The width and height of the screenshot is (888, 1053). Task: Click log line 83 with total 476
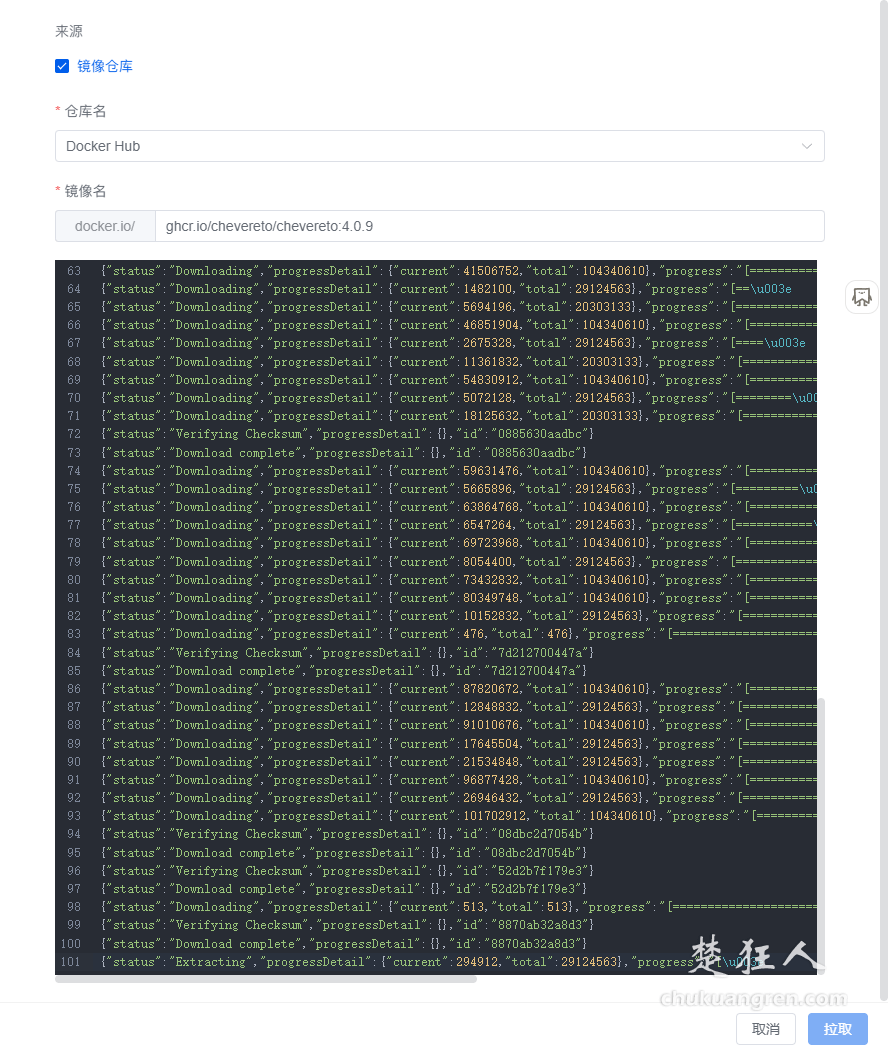pyautogui.click(x=400, y=634)
